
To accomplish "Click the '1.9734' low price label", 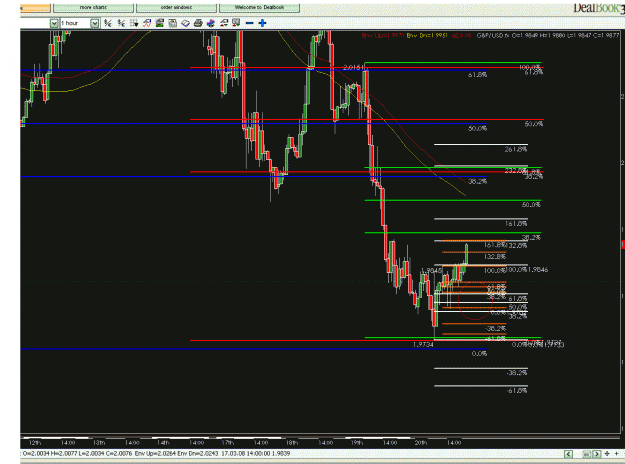I will point(423,344).
